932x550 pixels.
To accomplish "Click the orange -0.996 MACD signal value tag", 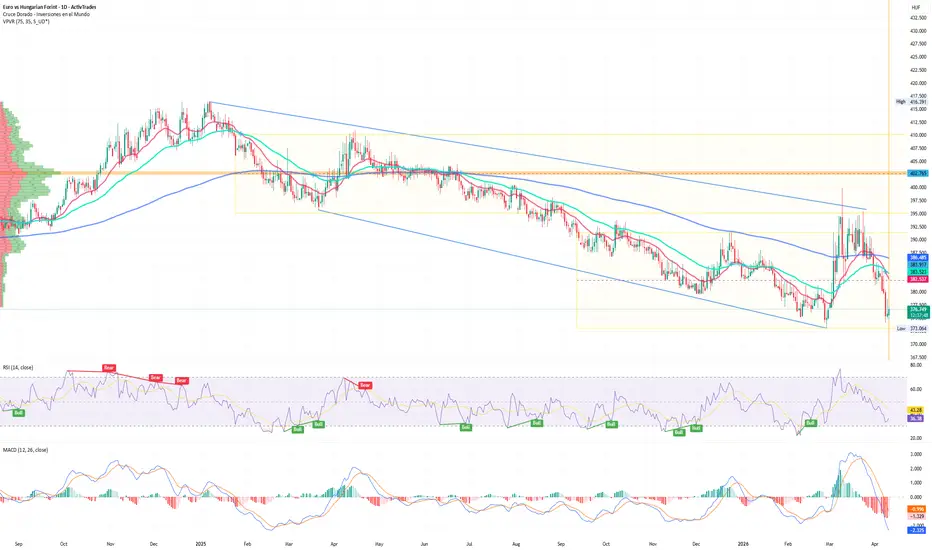I will (917, 510).
